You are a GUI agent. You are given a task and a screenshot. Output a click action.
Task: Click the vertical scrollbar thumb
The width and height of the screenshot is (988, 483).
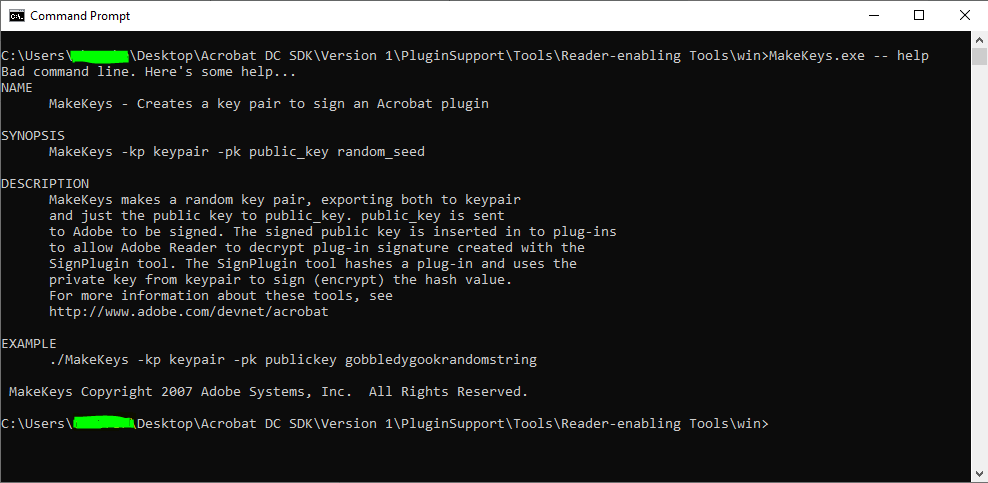click(979, 56)
